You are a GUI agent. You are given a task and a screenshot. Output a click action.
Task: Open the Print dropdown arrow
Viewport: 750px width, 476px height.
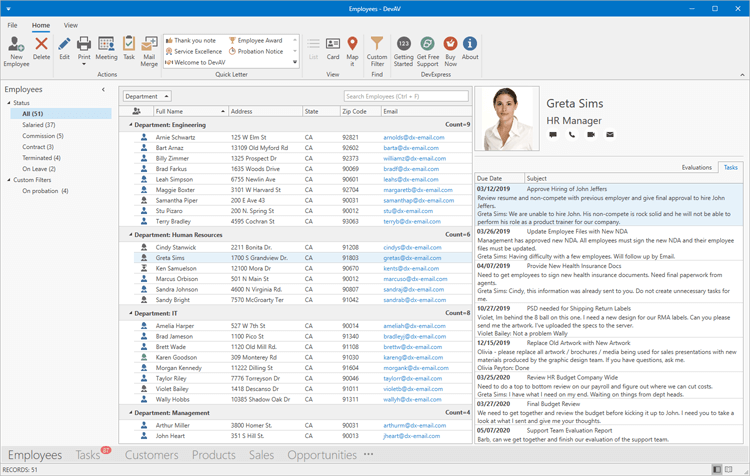click(84, 64)
